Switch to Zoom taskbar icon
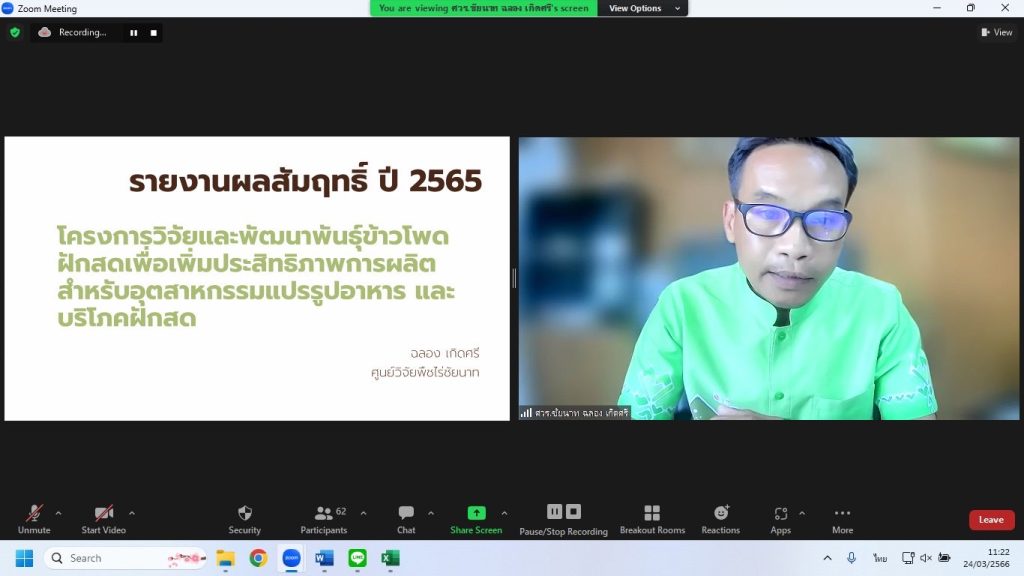This screenshot has width=1024, height=576. [x=291, y=558]
